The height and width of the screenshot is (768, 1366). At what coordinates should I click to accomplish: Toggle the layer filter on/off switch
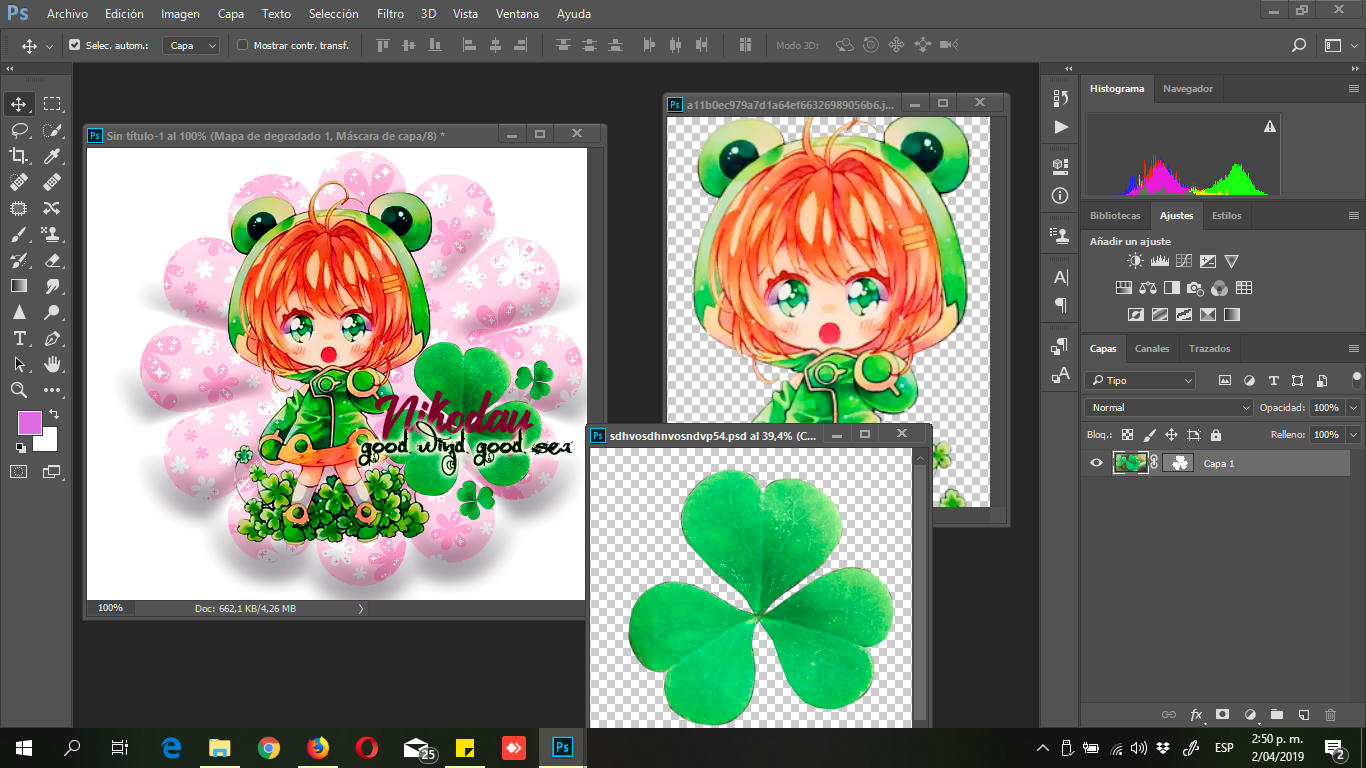1356,379
